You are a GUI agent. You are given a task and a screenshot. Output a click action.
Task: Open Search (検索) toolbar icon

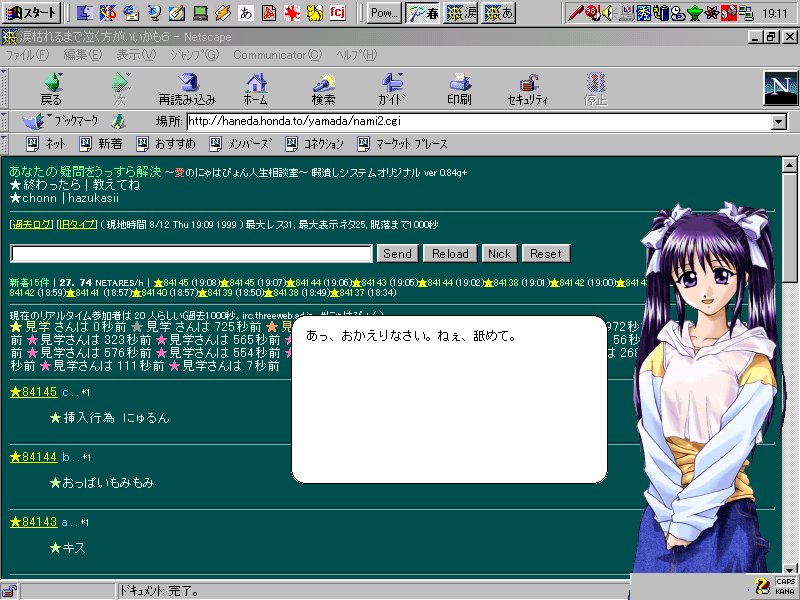pos(323,89)
